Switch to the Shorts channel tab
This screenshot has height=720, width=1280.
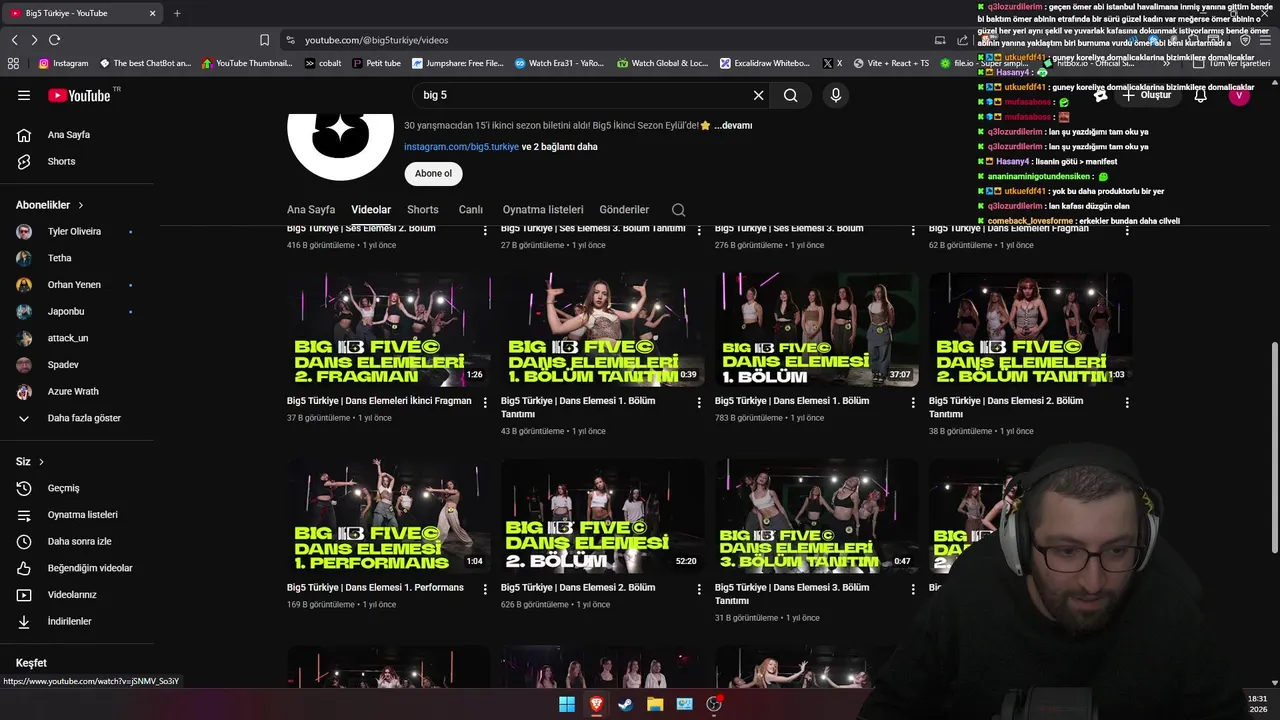423,210
